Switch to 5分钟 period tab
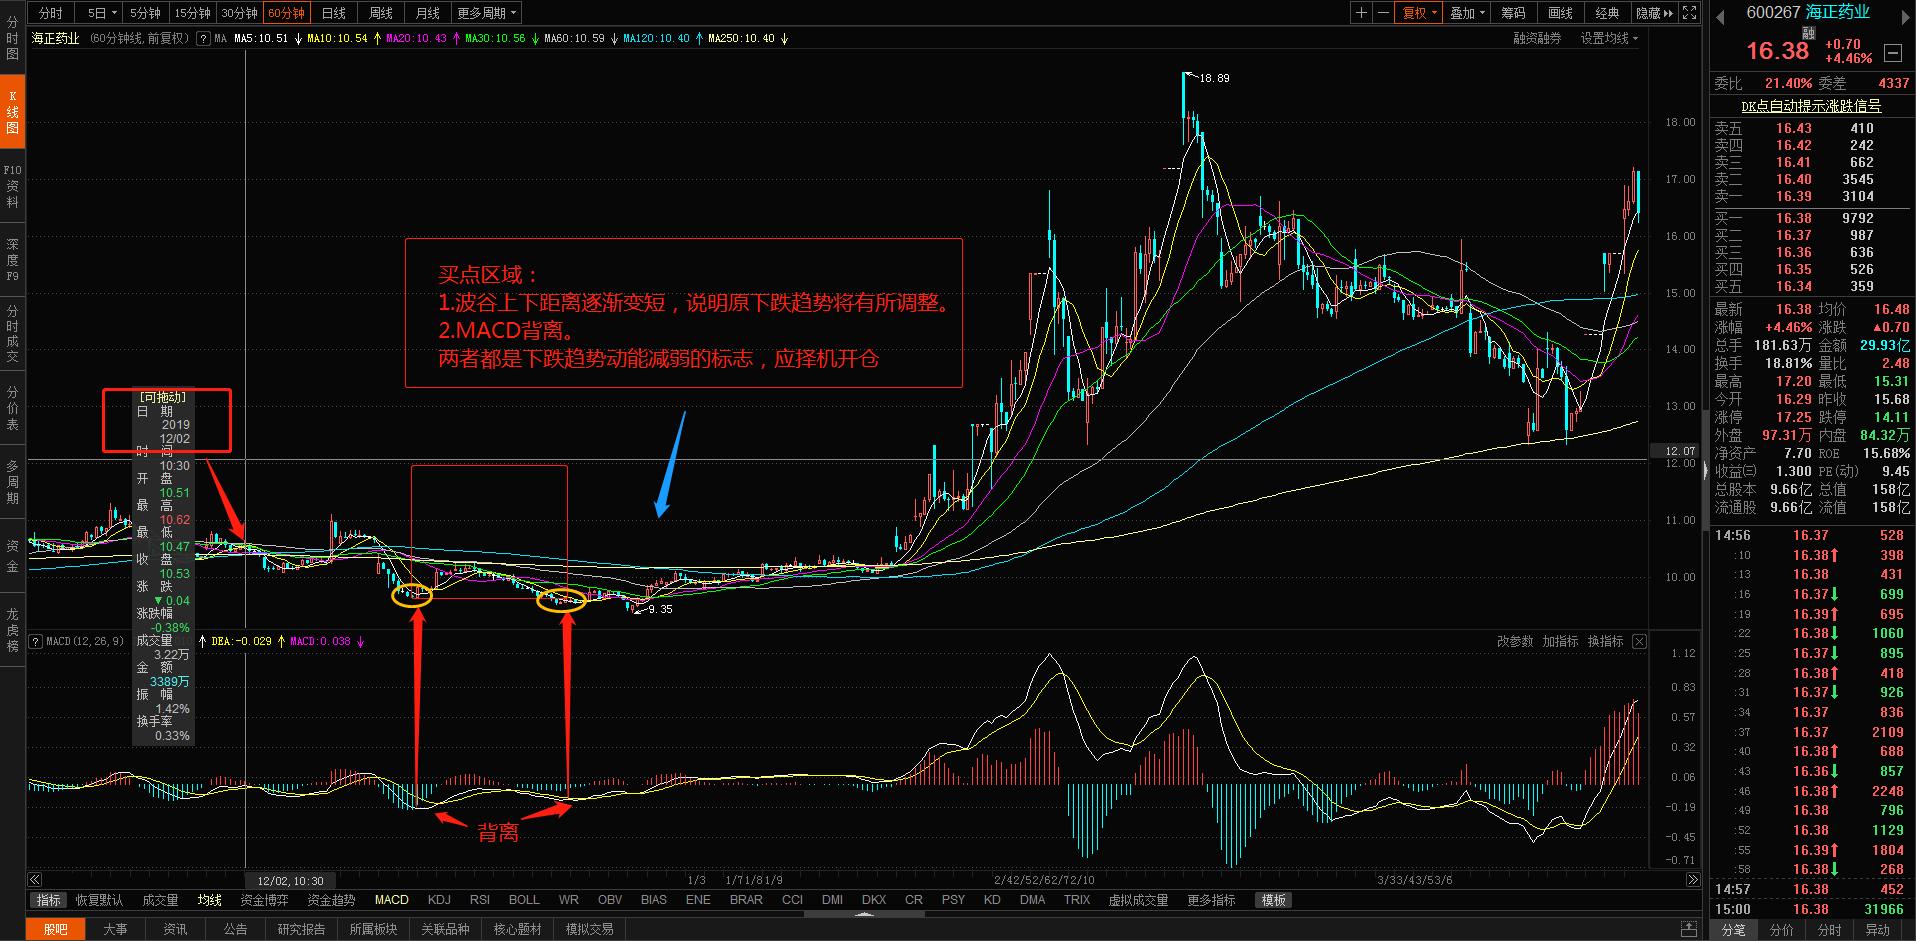Image resolution: width=1916 pixels, height=941 pixels. [146, 13]
